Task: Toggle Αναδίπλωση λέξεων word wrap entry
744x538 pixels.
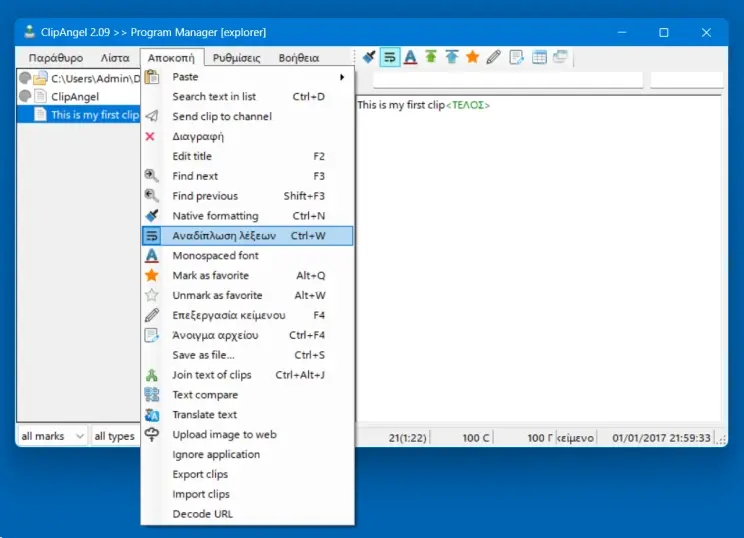Action: tap(248, 236)
